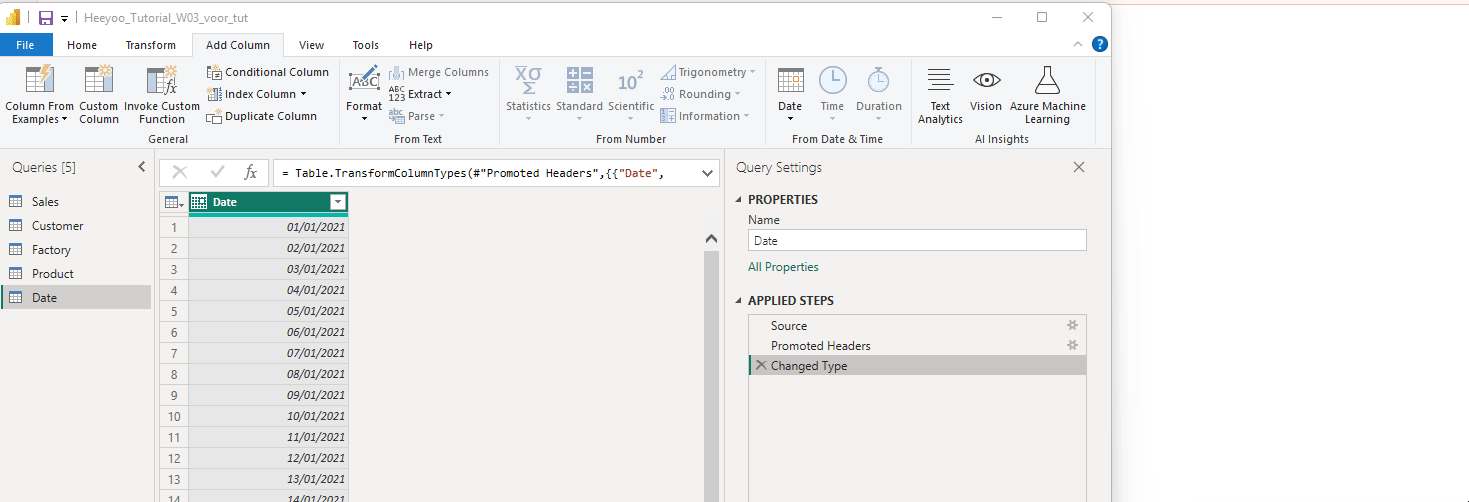The image size is (1469, 502).
Task: Switch to the View tab
Action: (x=312, y=45)
